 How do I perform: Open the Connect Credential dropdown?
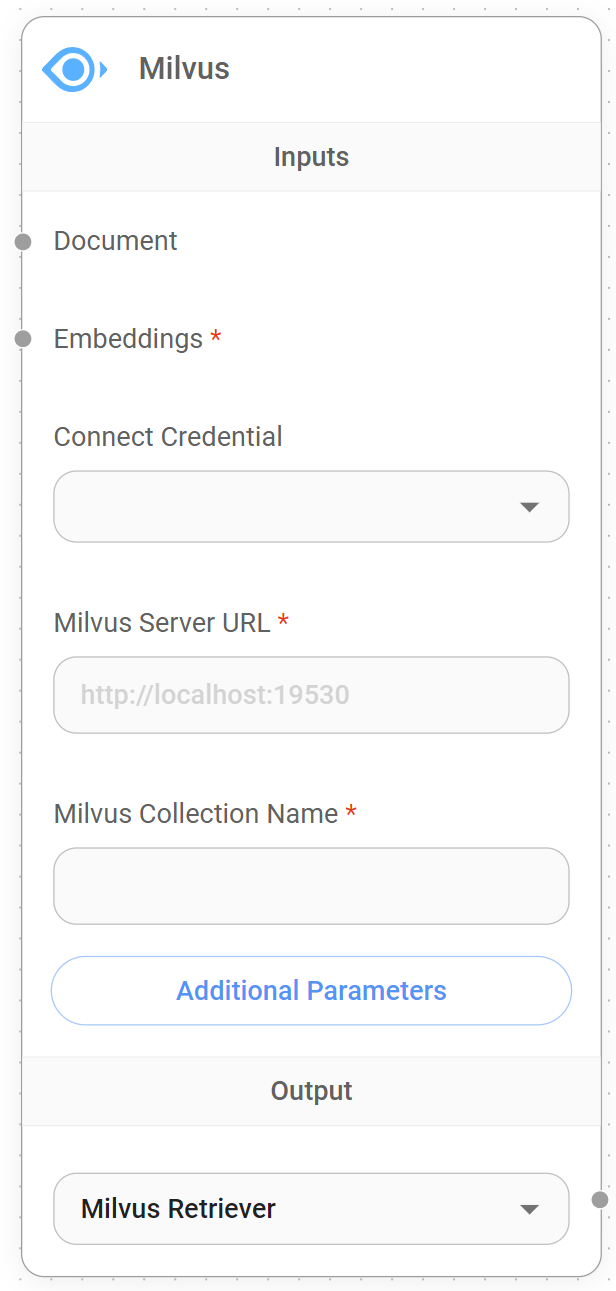(311, 507)
